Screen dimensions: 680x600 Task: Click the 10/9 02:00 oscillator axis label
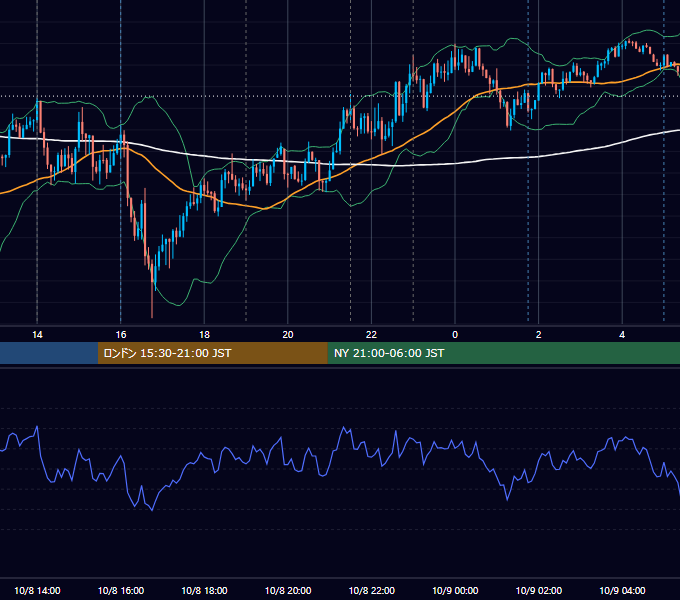[x=539, y=590]
